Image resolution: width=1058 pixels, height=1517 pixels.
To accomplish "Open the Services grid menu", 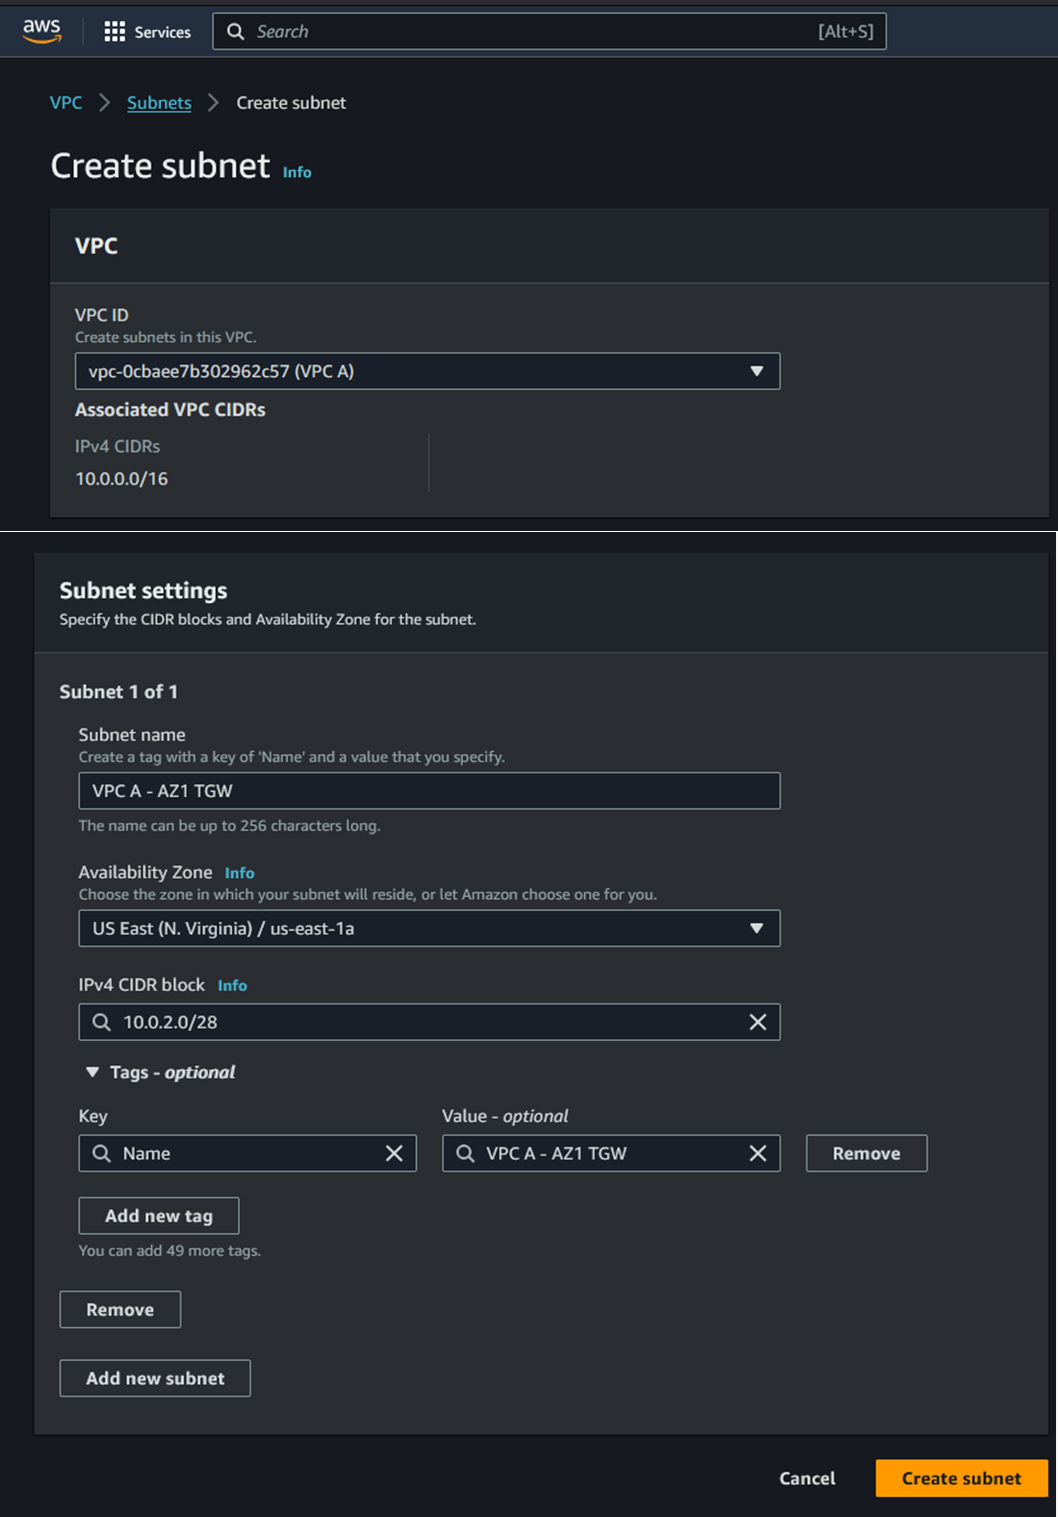I will point(115,32).
